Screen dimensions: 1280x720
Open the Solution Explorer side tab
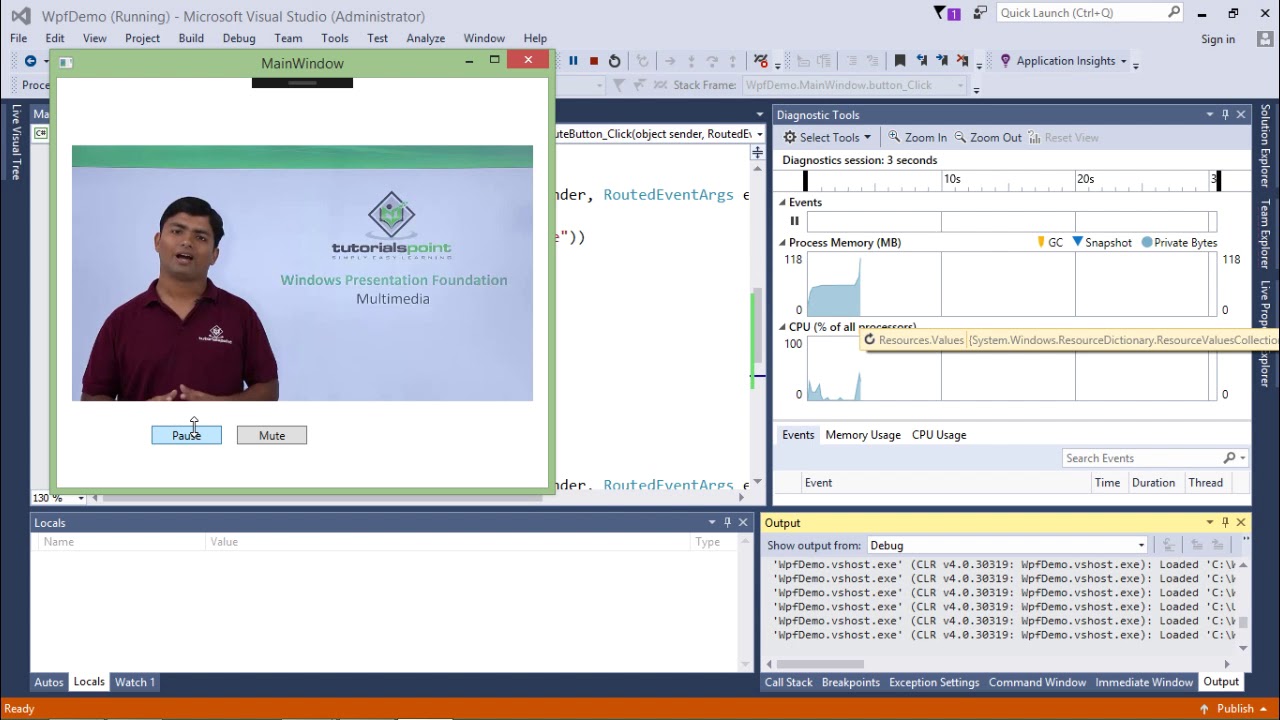[x=1265, y=146]
